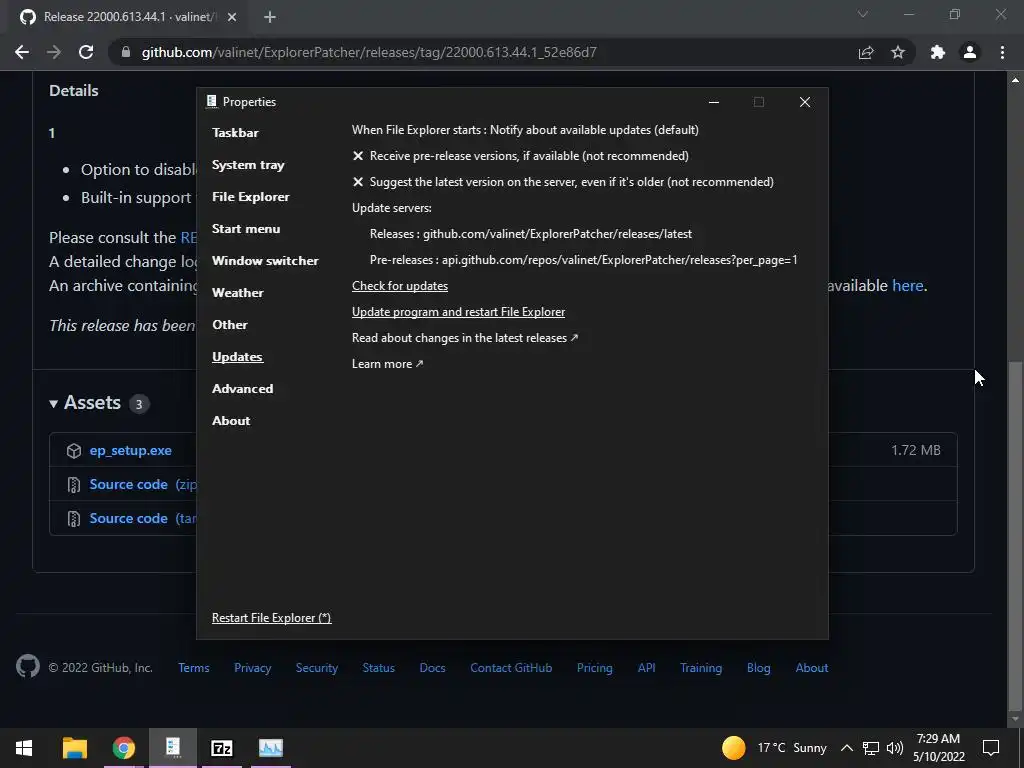The image size is (1024, 768).
Task: Show hidden system tray icons
Action: (x=846, y=748)
